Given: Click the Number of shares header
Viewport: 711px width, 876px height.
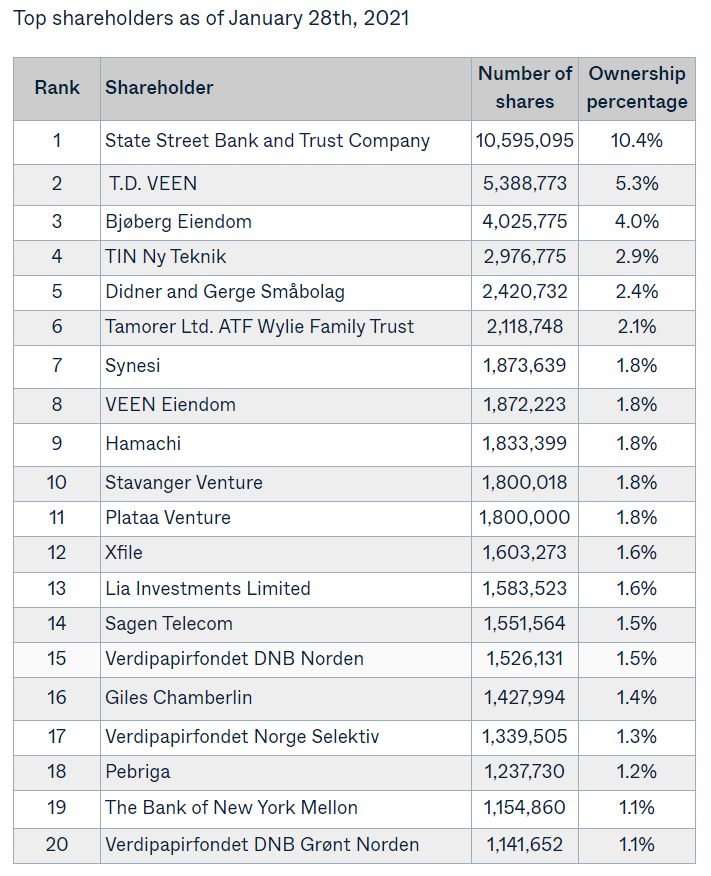Looking at the screenshot, I should click(525, 88).
